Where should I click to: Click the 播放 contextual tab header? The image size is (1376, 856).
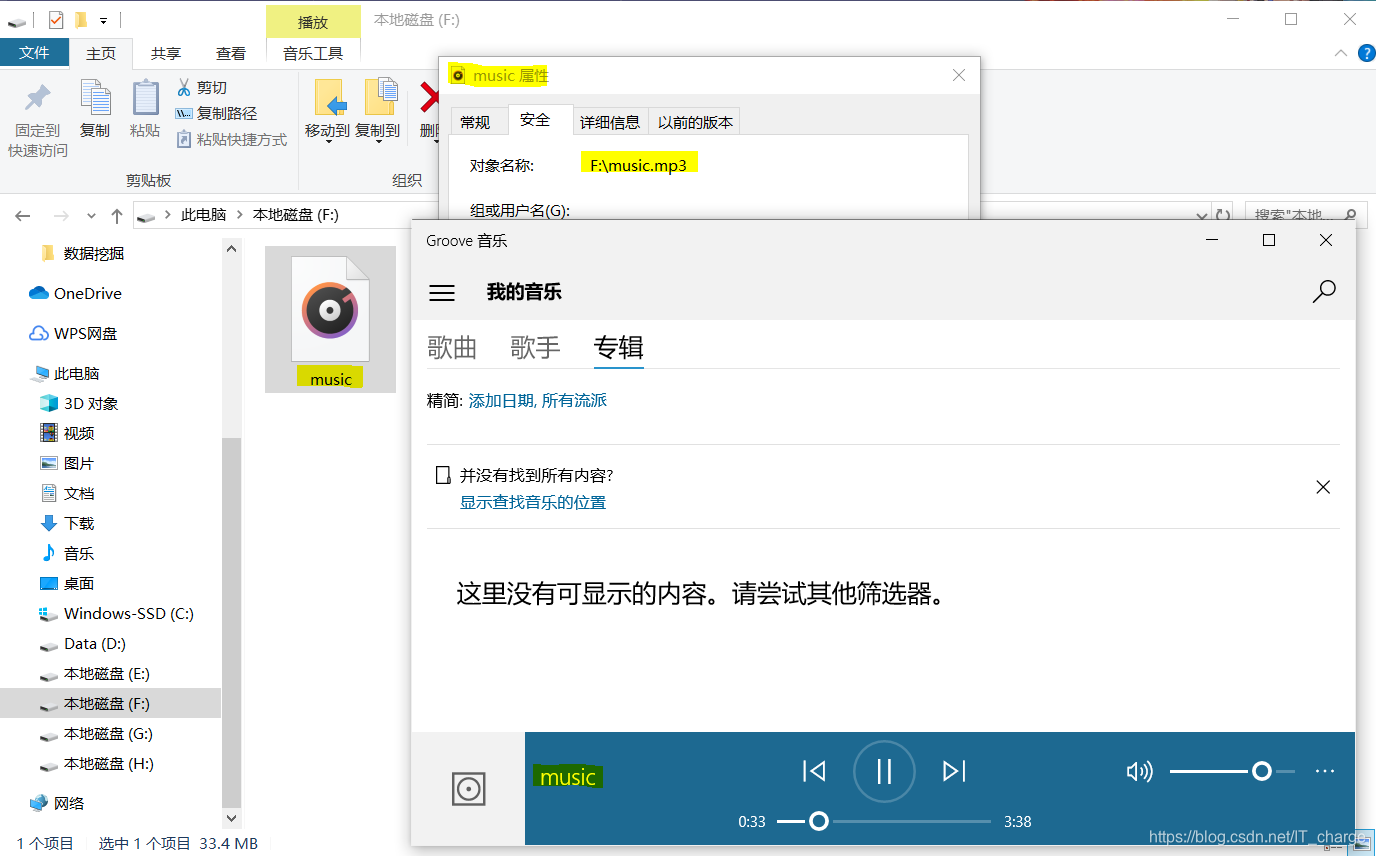[x=313, y=22]
